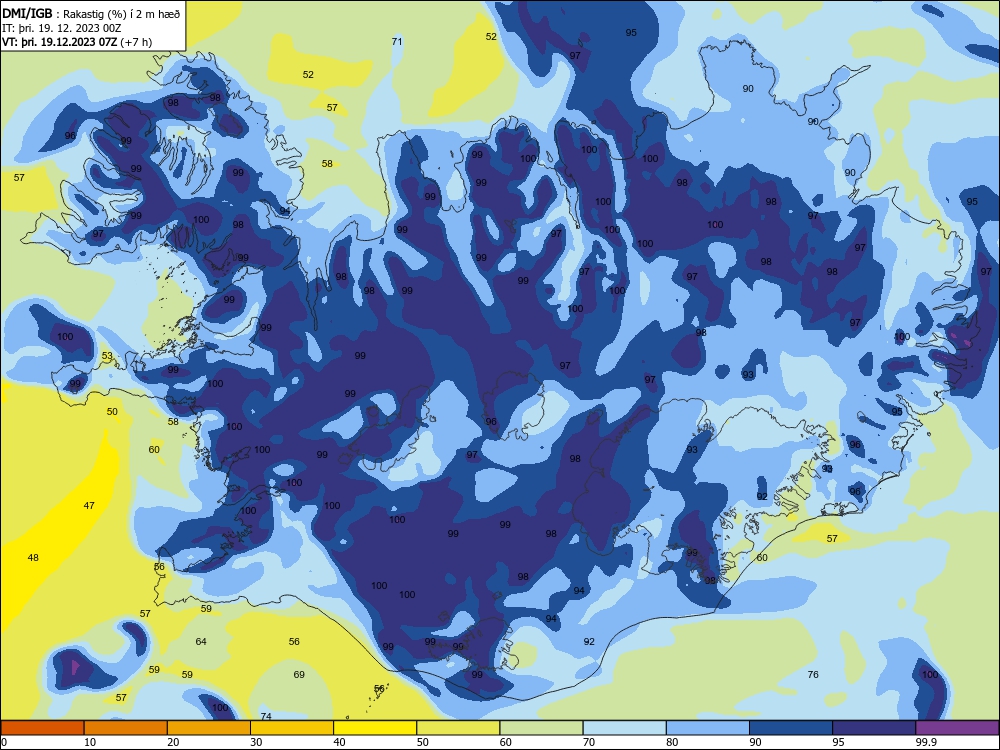Click the humidity value '47' in the yellow area
Screen dimensions: 1000x750
coord(89,506)
